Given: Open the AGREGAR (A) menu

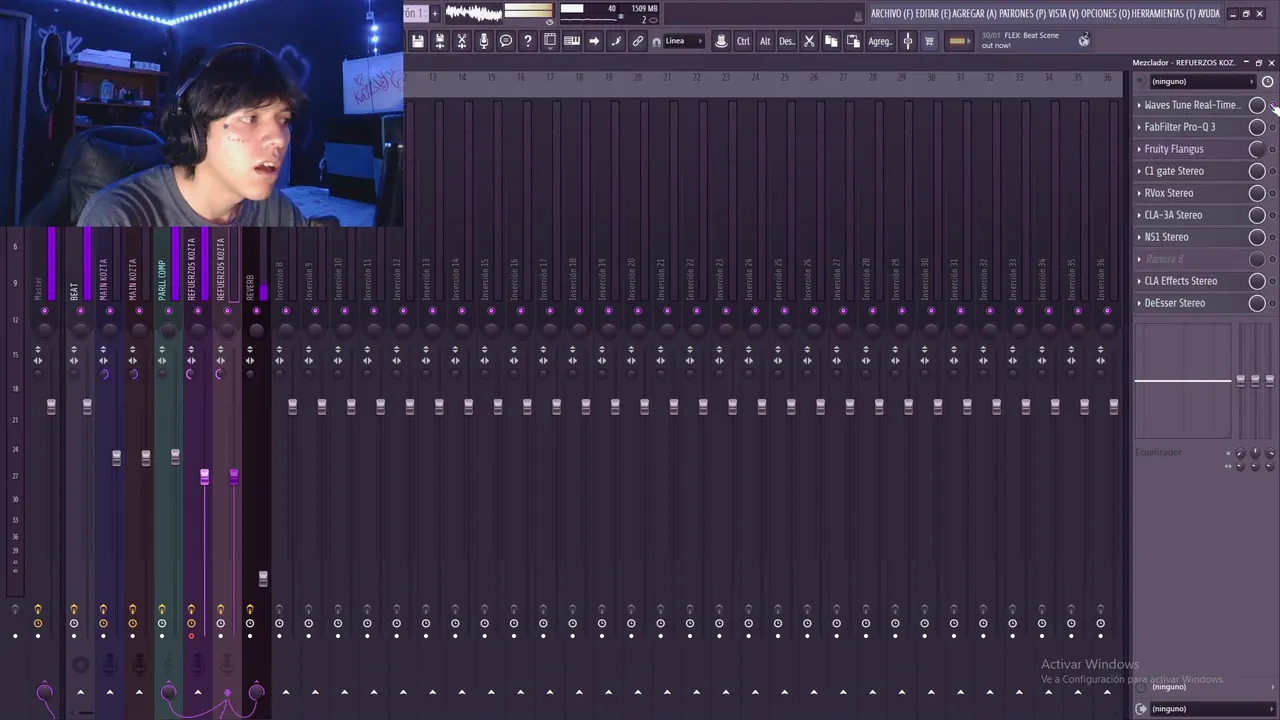Looking at the screenshot, I should tap(975, 13).
